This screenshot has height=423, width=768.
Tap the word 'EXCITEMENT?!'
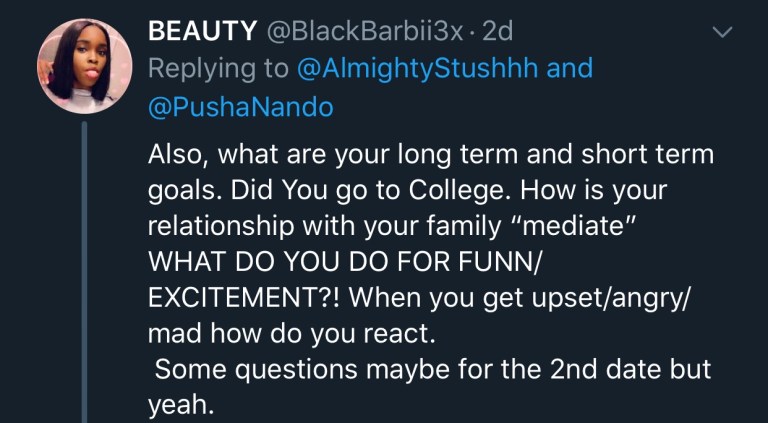pyautogui.click(x=248, y=298)
